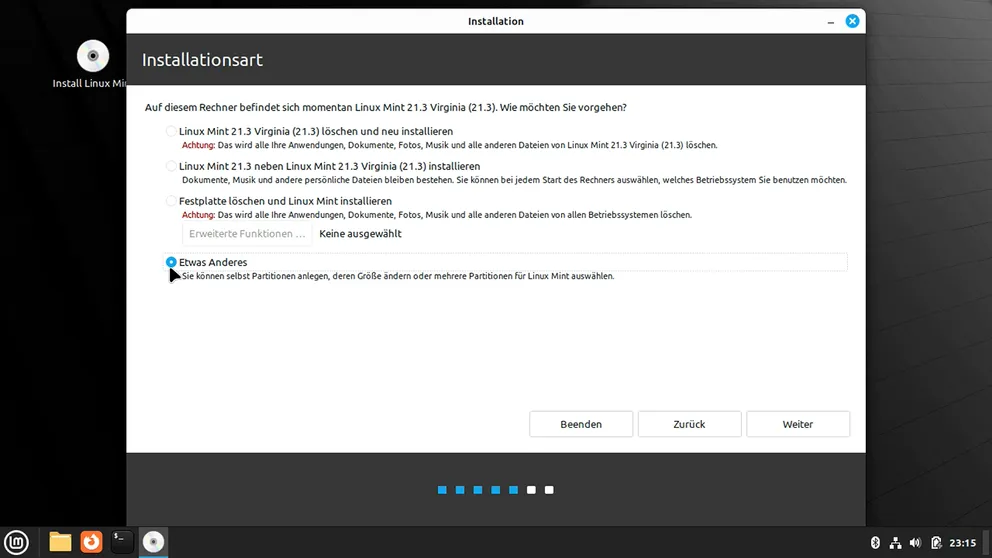The image size is (992, 558).
Task: Click the 'Keine ausgewählt' label
Action: (360, 233)
